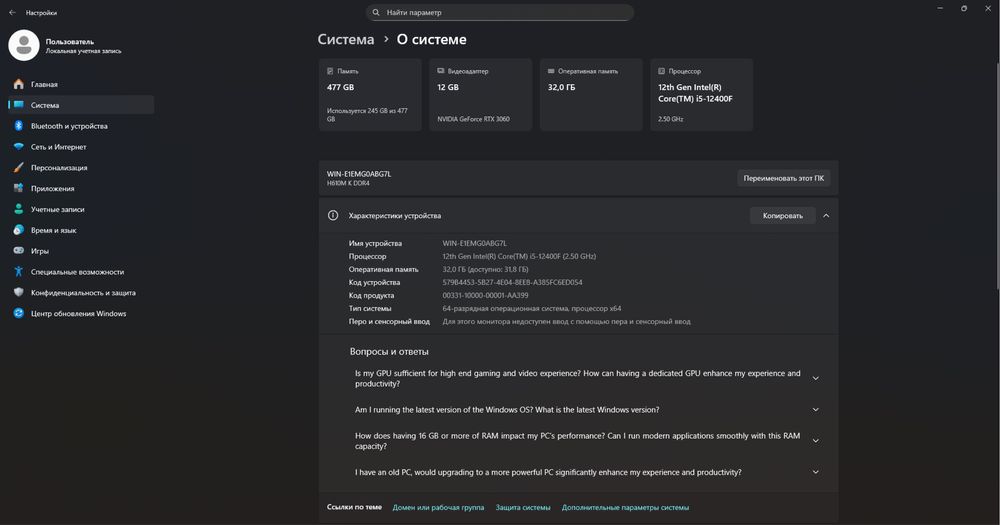Open Персонализация settings

pyautogui.click(x=81, y=167)
